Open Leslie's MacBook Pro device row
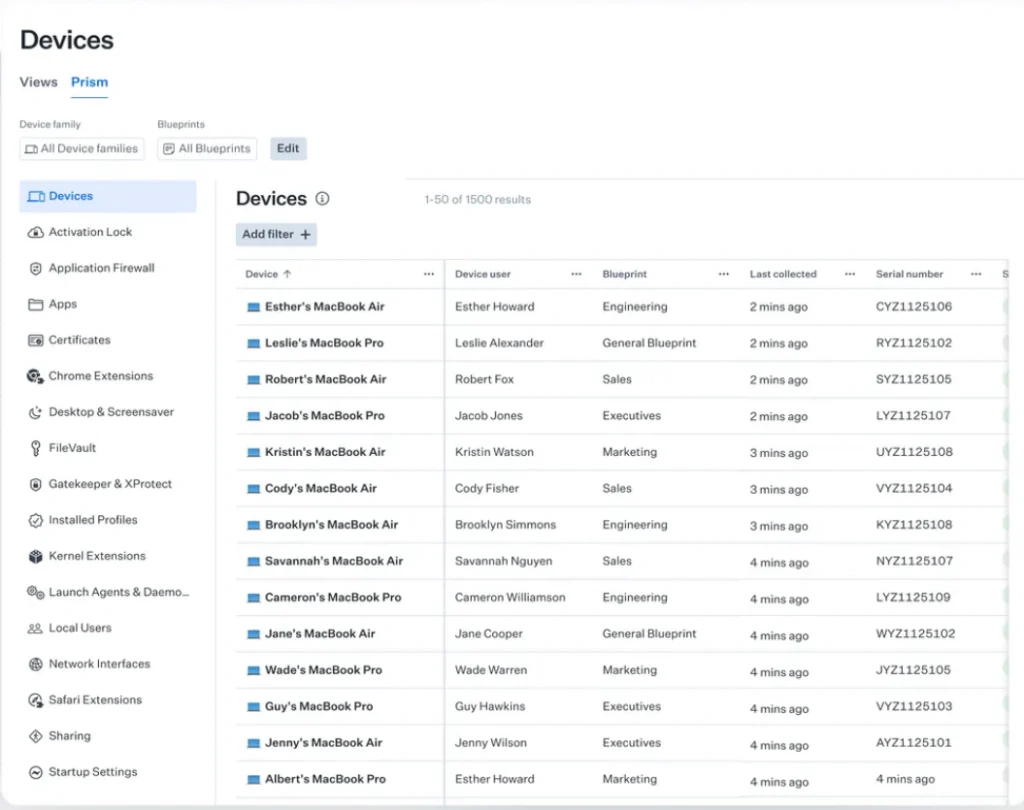 [x=324, y=343]
